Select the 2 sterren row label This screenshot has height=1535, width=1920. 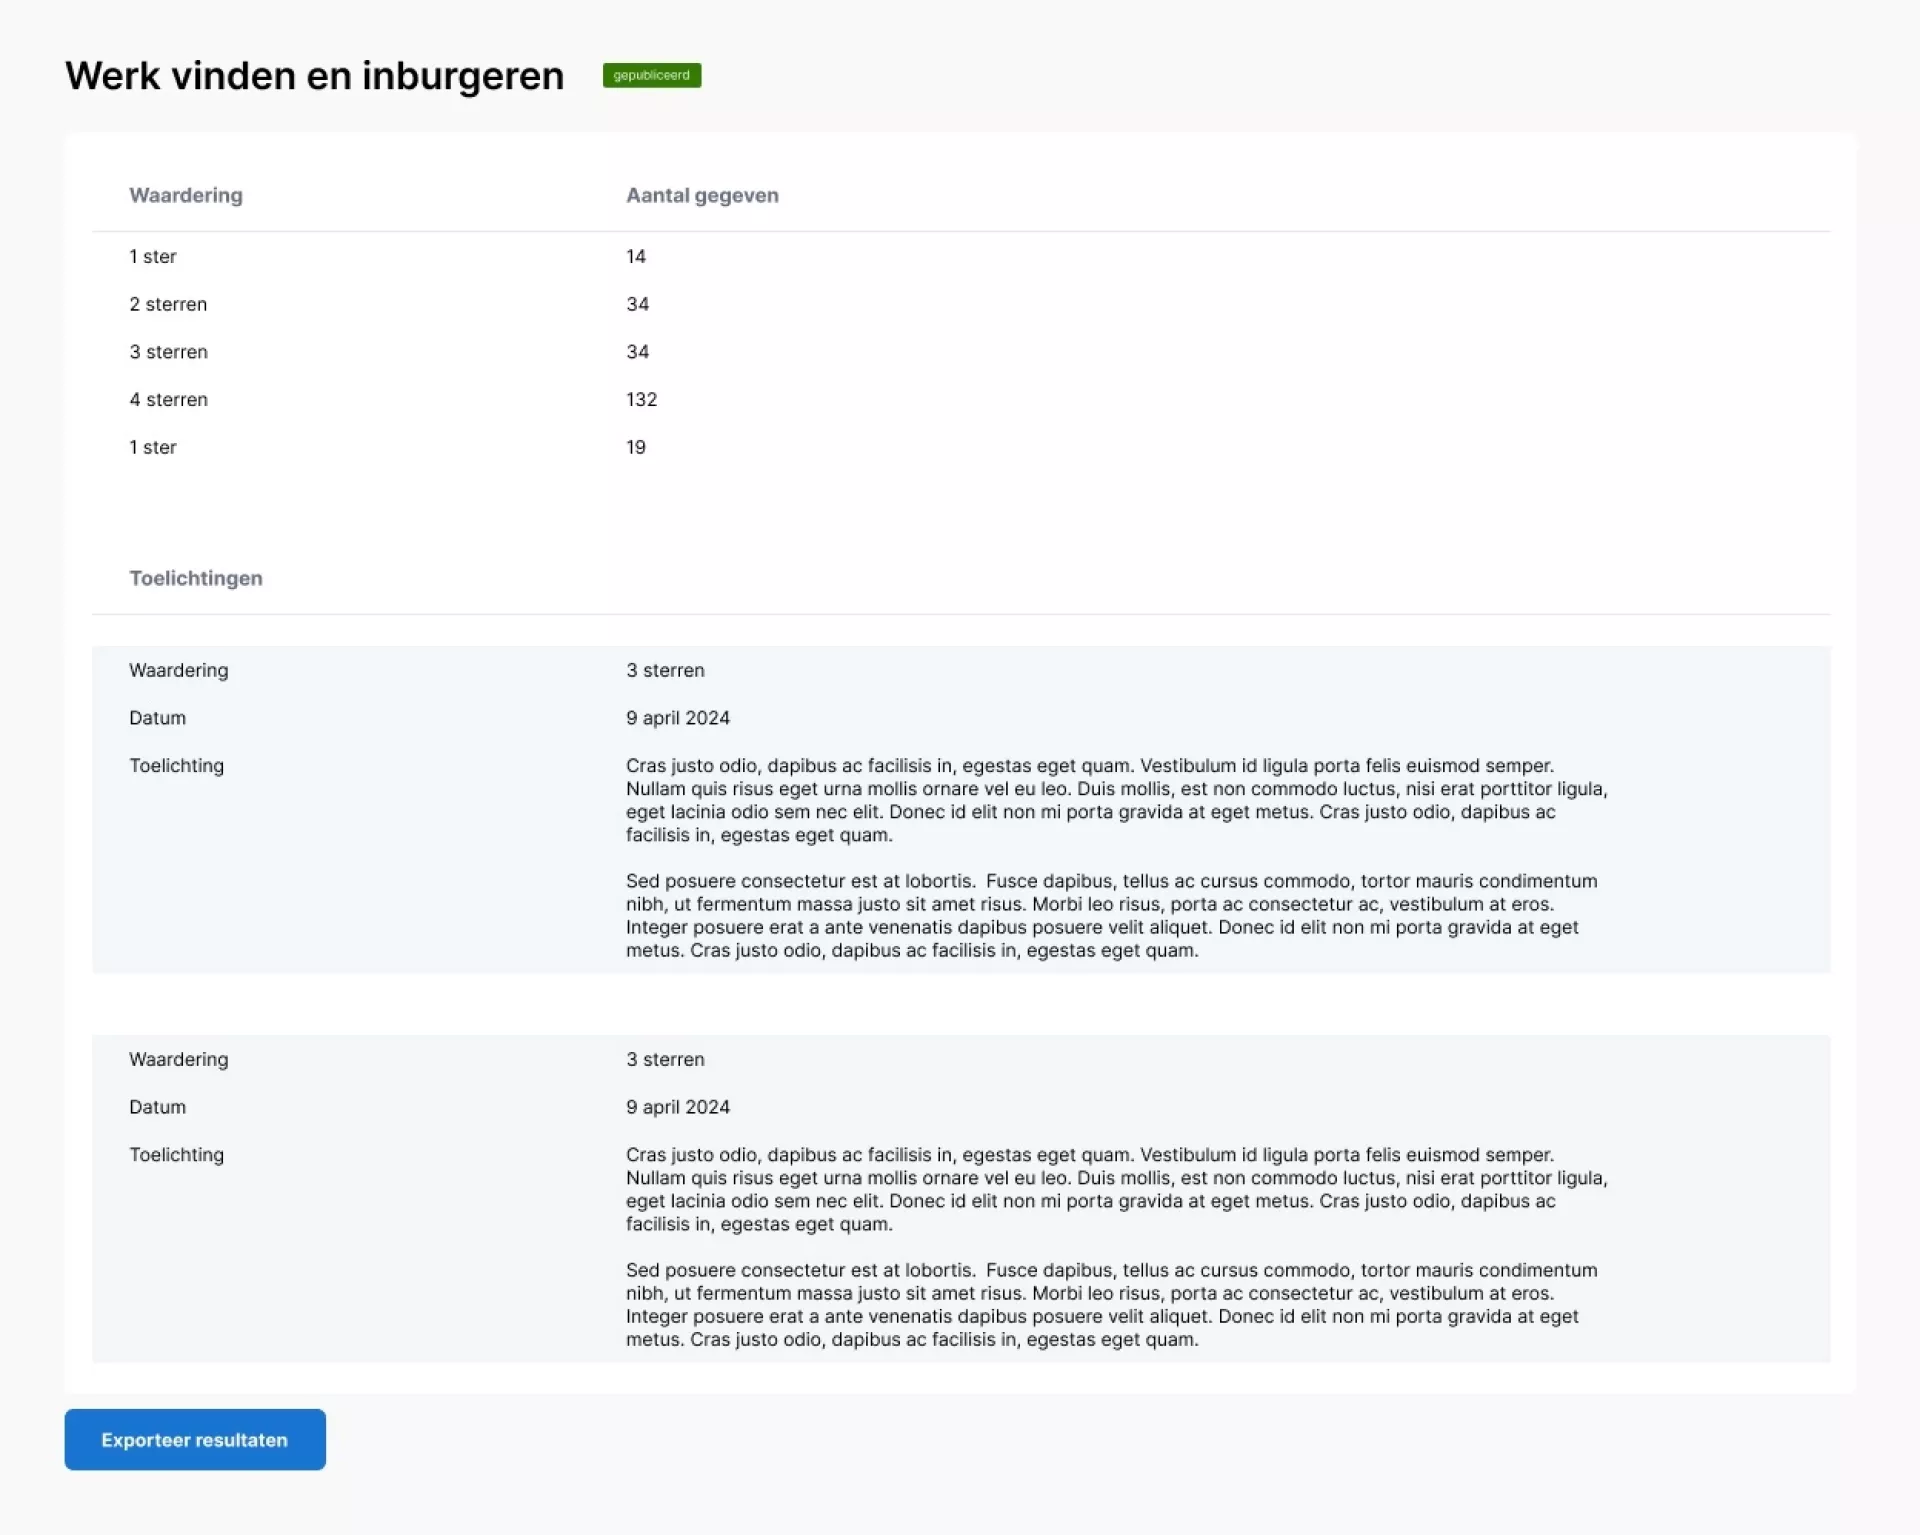168,304
